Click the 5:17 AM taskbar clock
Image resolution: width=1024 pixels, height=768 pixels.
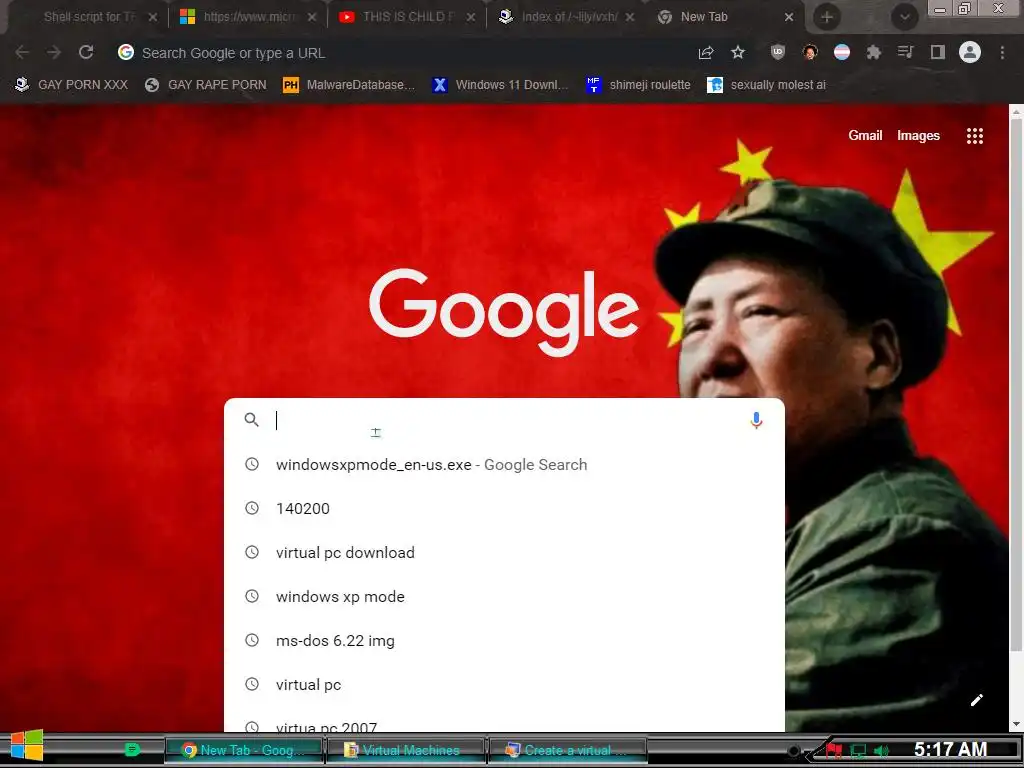click(x=950, y=749)
